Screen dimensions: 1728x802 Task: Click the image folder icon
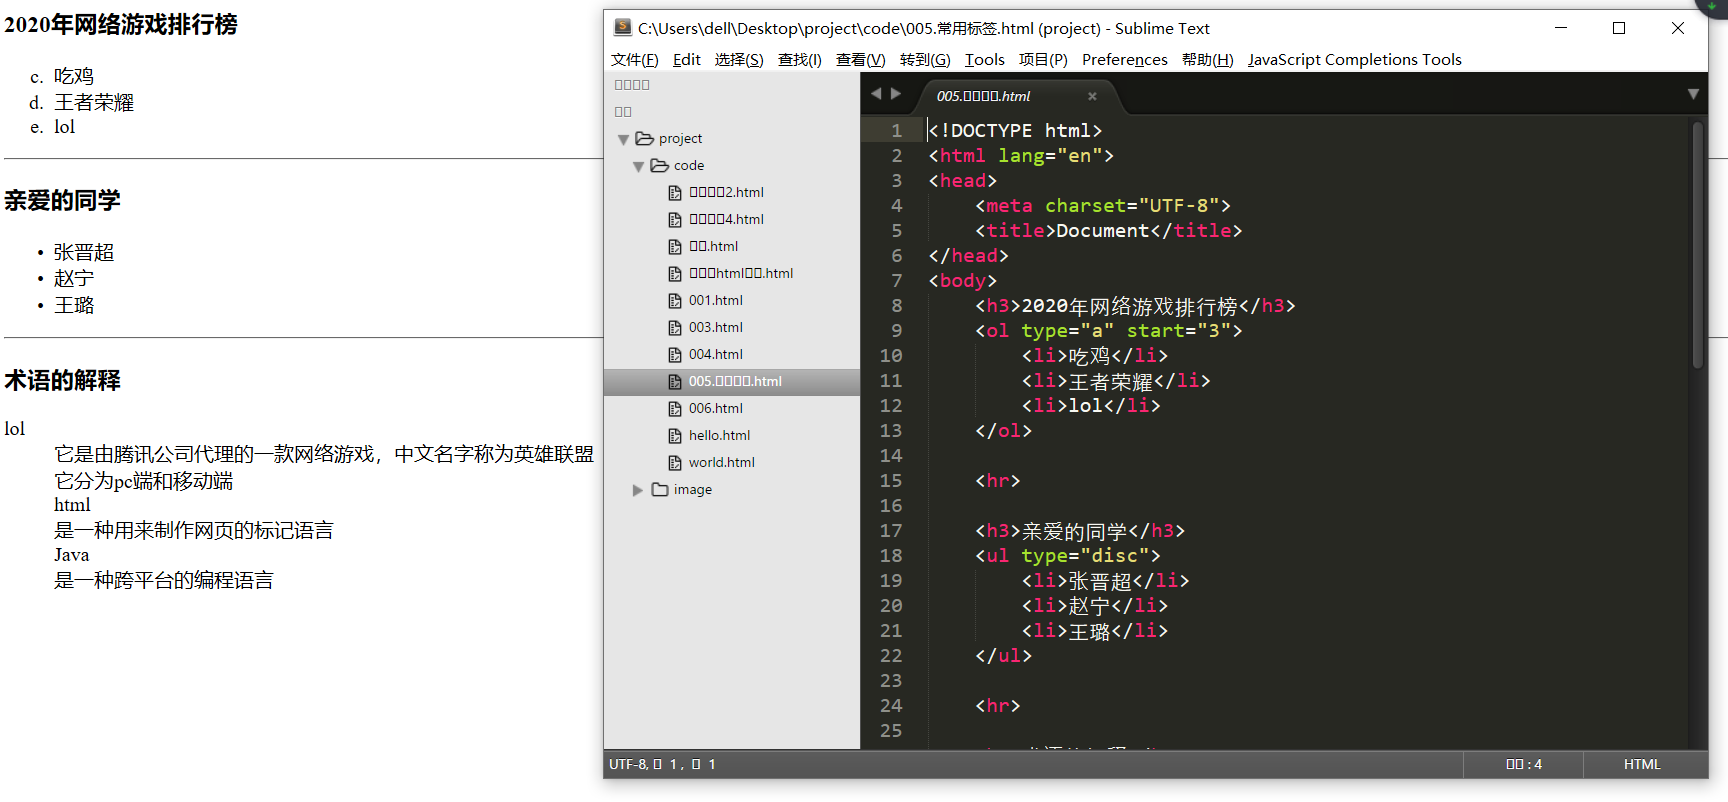tap(660, 489)
